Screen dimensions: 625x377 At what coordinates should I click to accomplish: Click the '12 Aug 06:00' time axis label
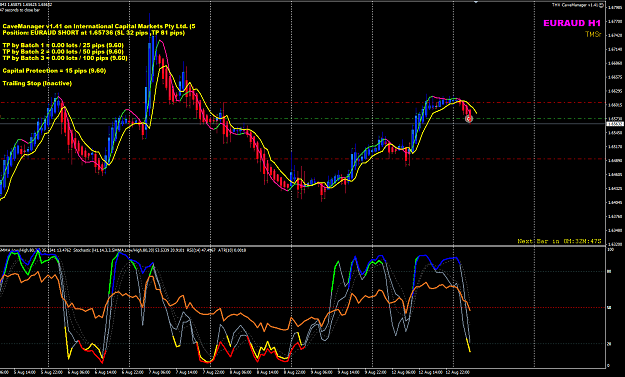403,373
